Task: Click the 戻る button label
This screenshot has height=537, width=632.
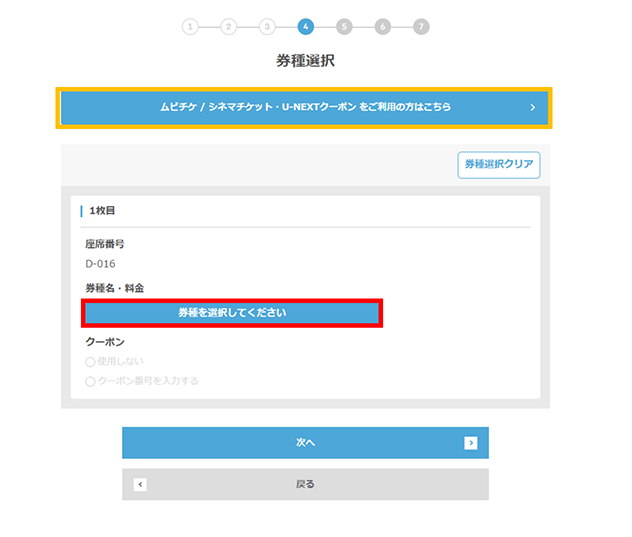Action: [305, 484]
